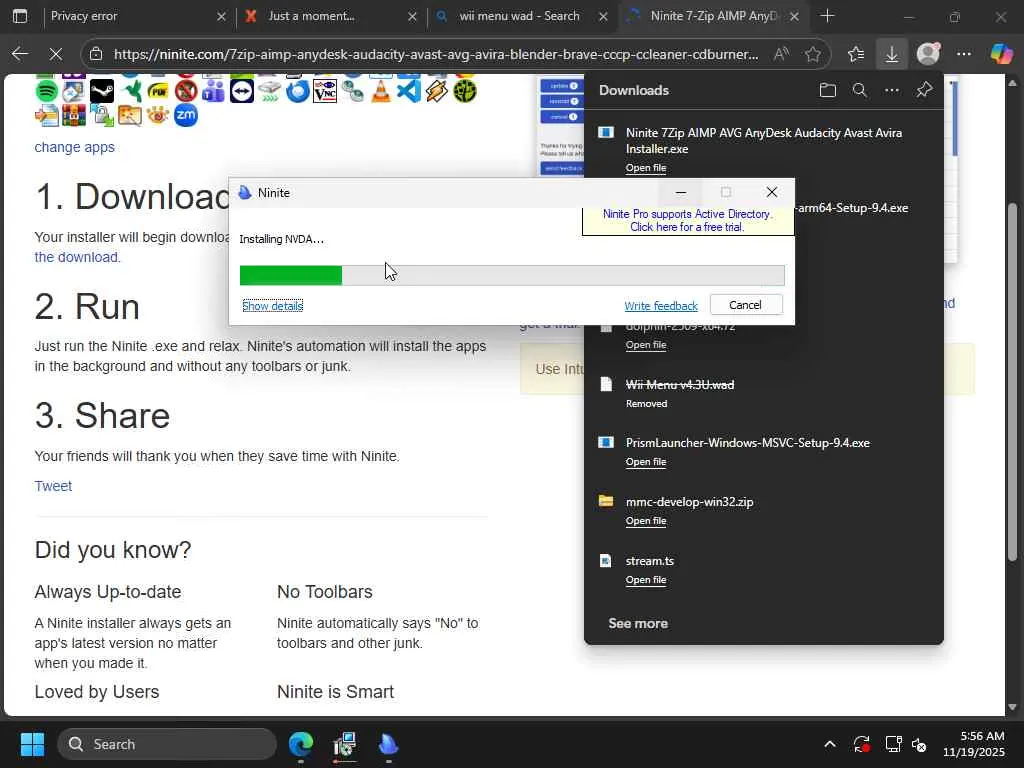Viewport: 1024px width, 768px height.
Task: Open file for PrismLauncher MSVC Setup
Action: [x=646, y=462]
